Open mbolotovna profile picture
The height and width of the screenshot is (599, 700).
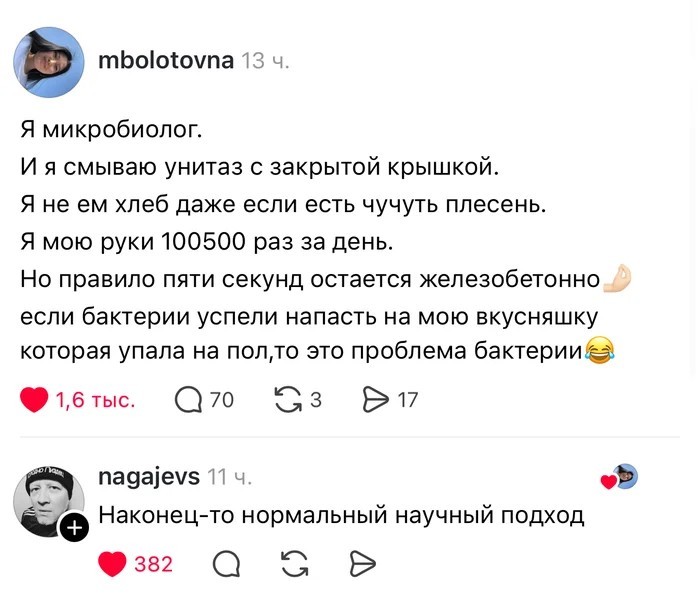tap(47, 62)
